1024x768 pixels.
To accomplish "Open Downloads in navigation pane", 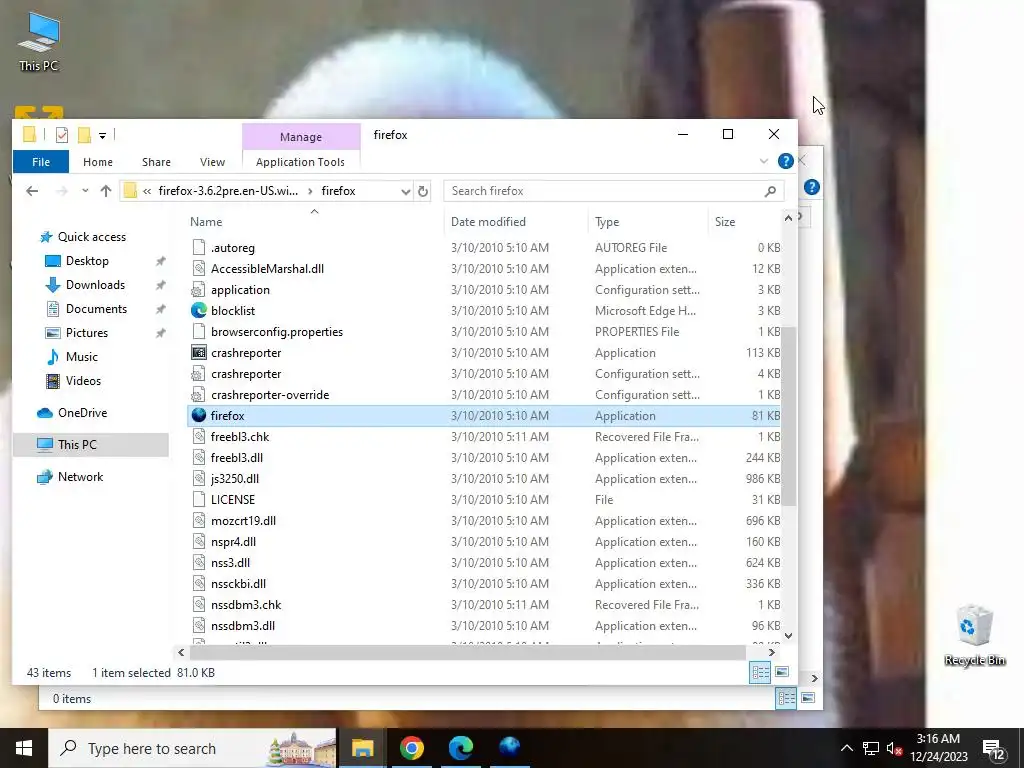I will tap(95, 285).
